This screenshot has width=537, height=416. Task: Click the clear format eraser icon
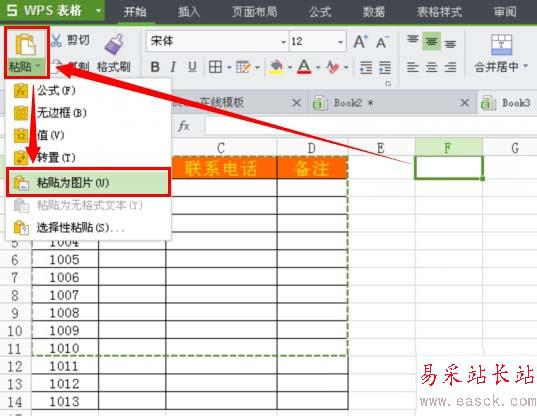point(332,67)
